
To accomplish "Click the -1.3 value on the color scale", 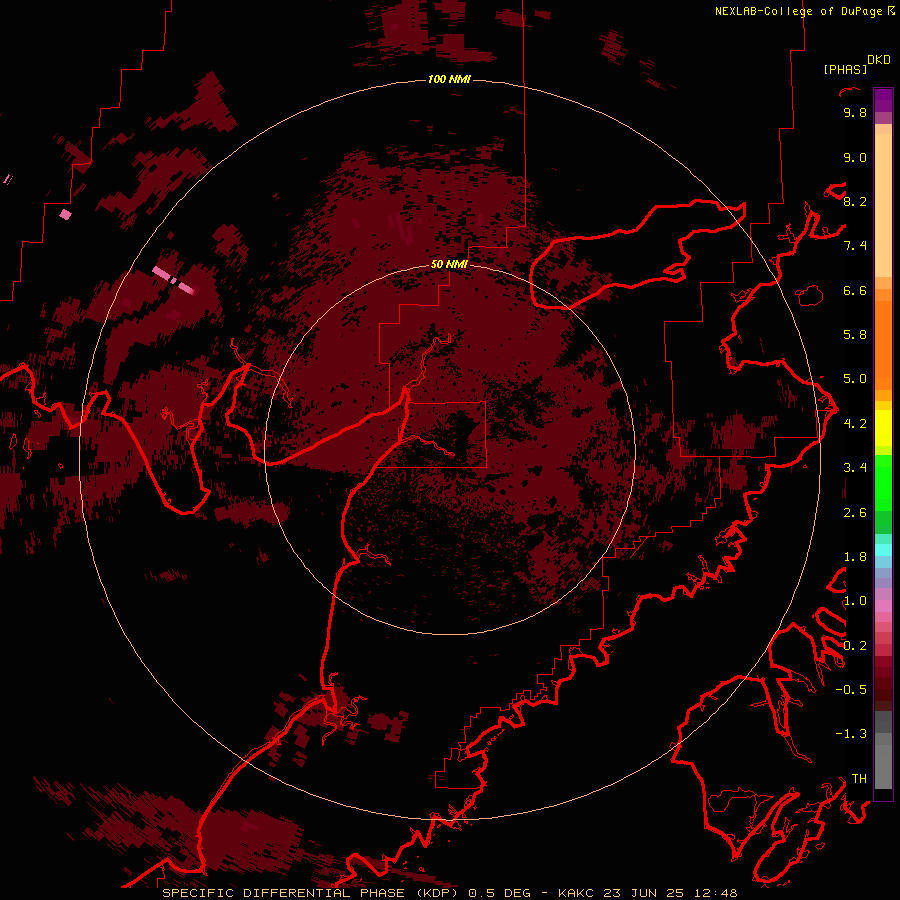I will tap(851, 734).
